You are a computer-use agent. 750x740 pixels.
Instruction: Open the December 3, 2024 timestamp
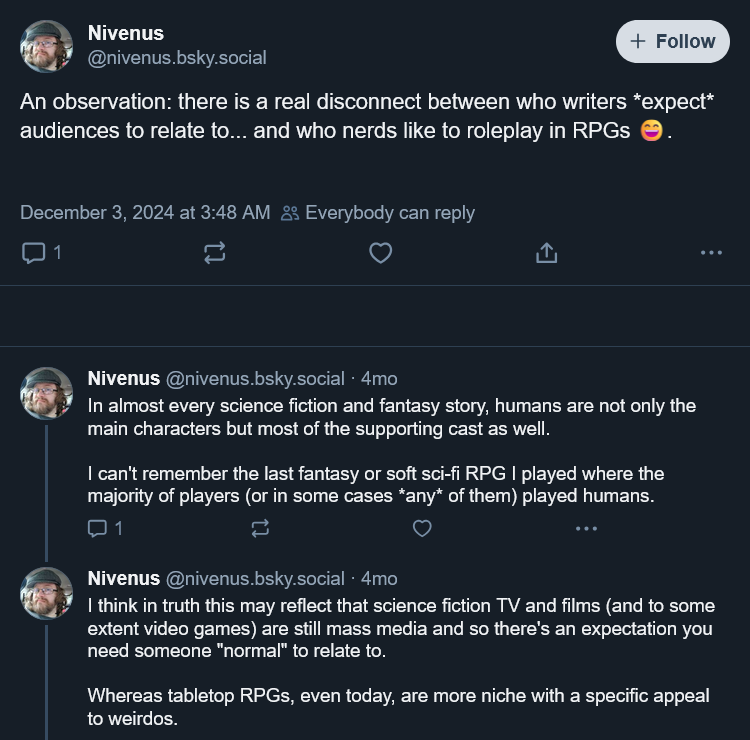(x=145, y=213)
